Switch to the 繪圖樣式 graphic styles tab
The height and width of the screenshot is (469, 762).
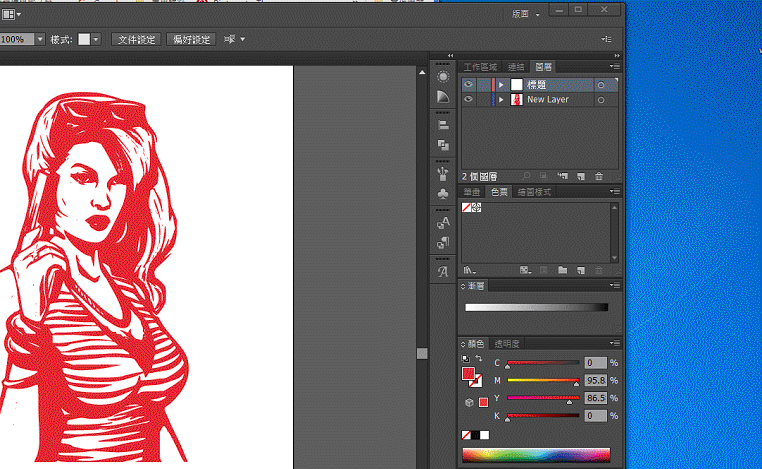[x=534, y=192]
